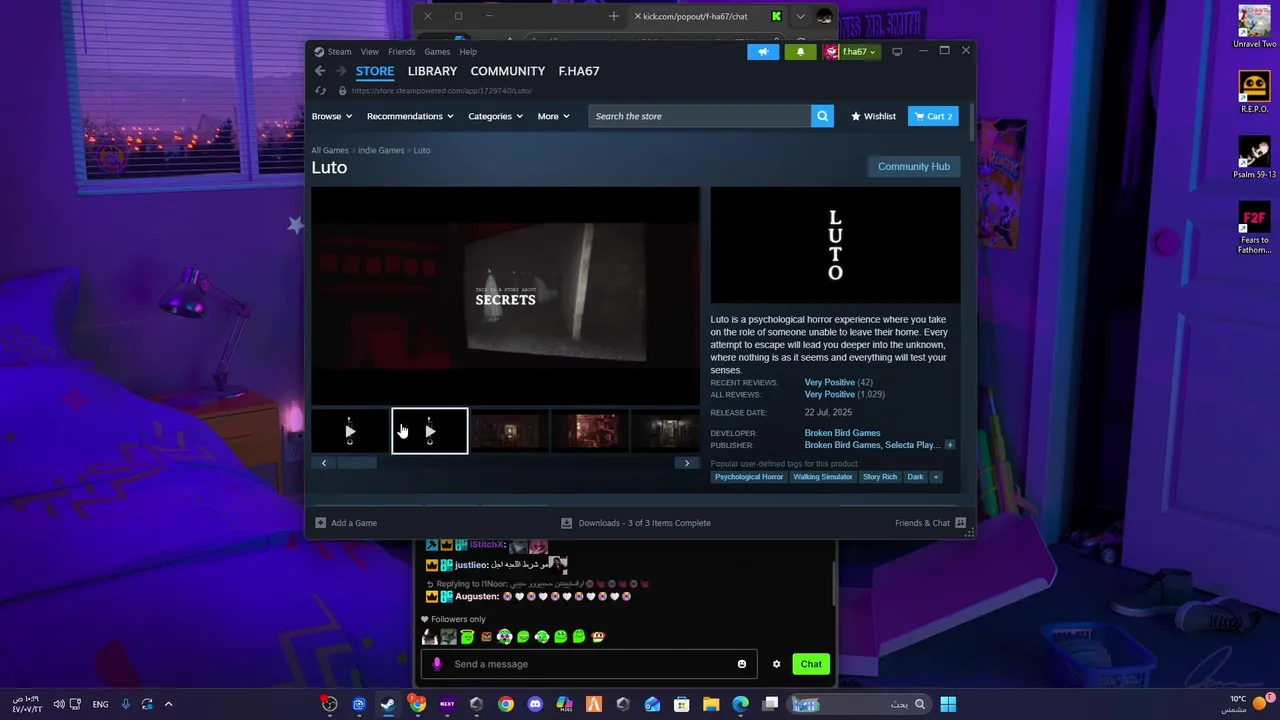The image size is (1280, 720).
Task: Open the Kick browser tab list chevron
Action: click(800, 16)
